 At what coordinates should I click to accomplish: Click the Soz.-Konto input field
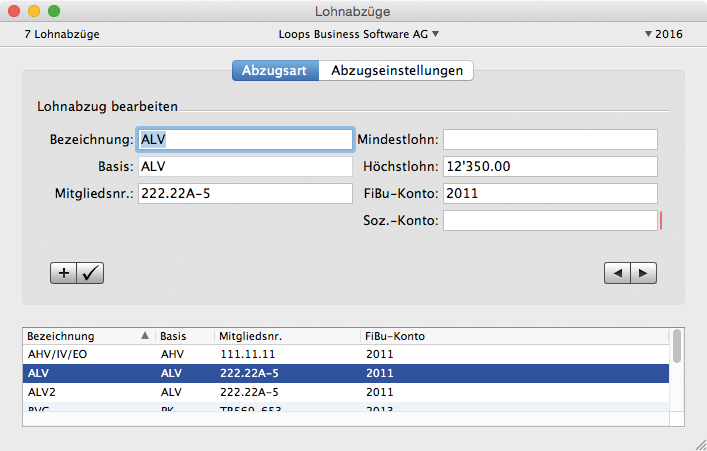[550, 221]
